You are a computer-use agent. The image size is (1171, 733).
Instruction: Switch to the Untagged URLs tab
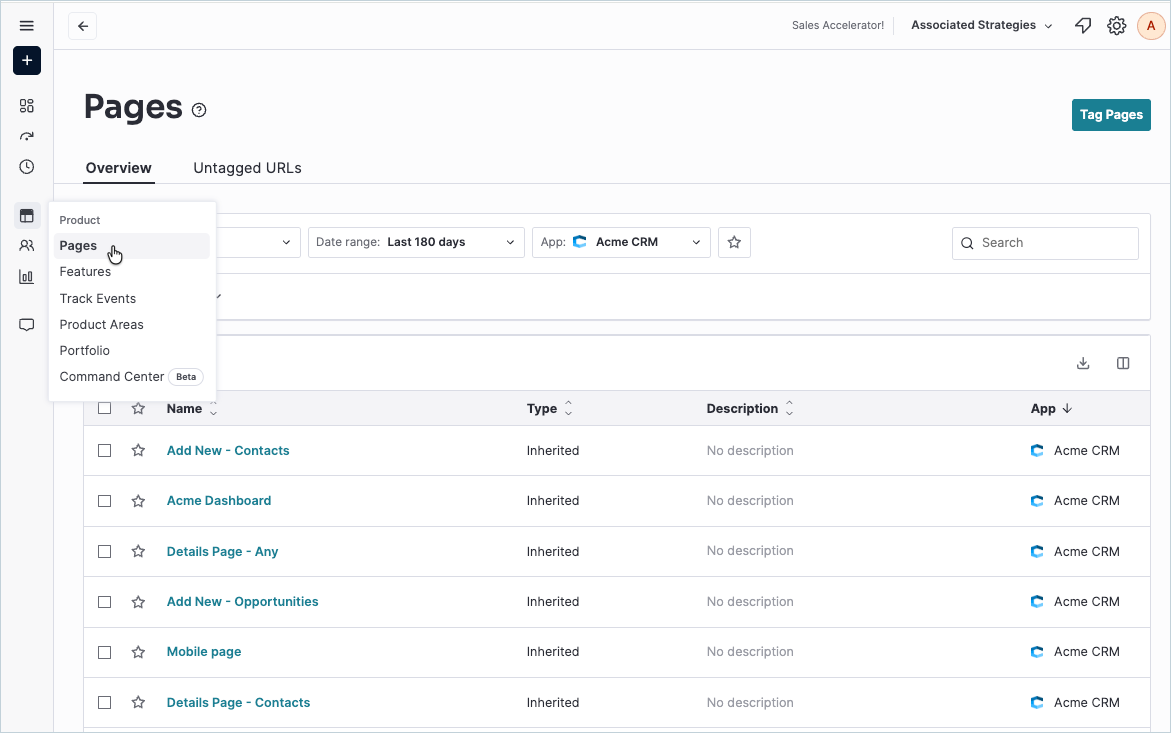pos(247,168)
